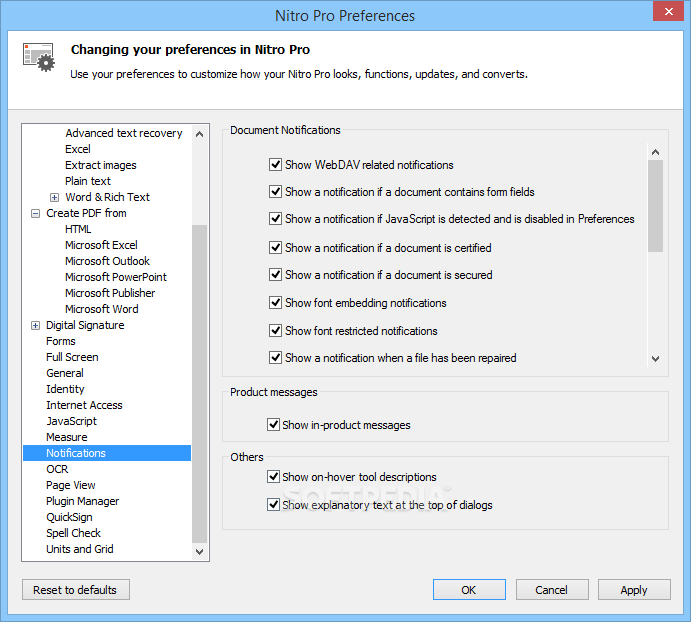Open Page View preferences
The image size is (691, 622).
pyautogui.click(x=71, y=485)
